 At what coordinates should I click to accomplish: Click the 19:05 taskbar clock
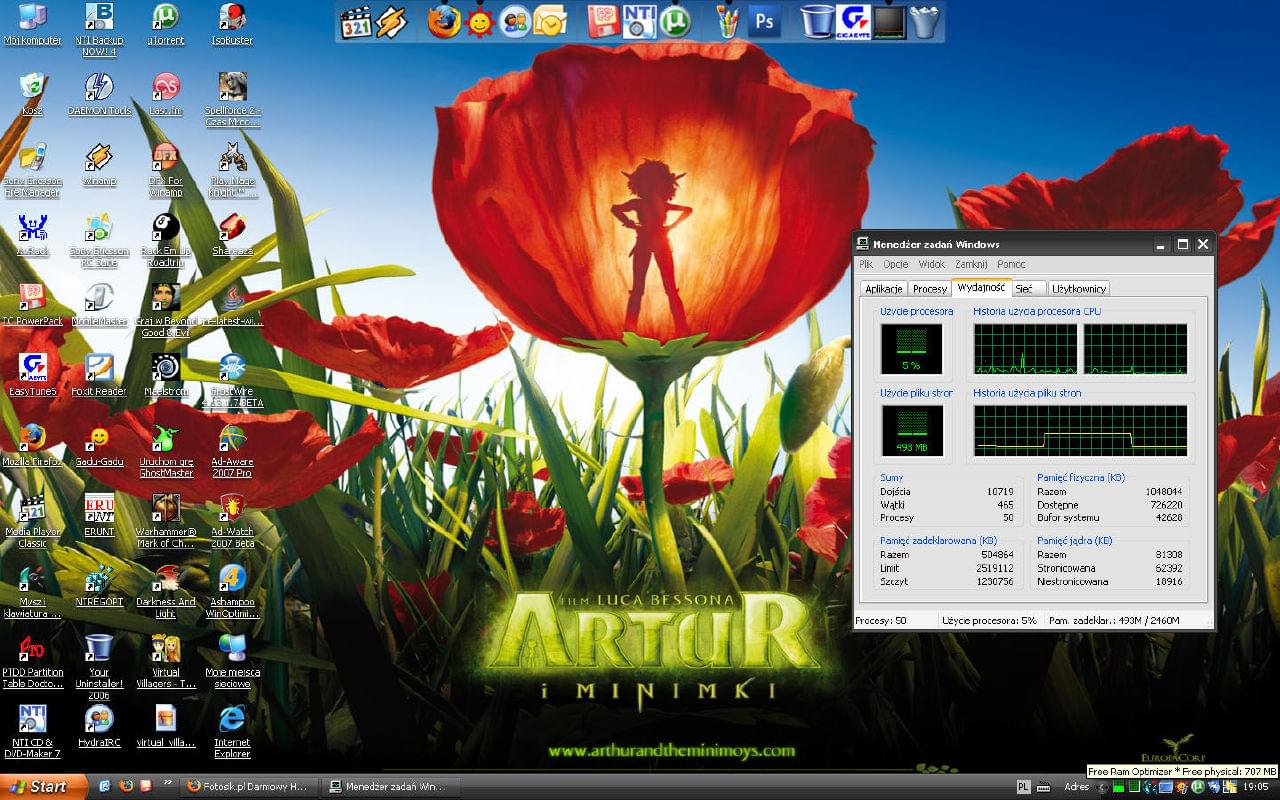pyautogui.click(x=1256, y=787)
